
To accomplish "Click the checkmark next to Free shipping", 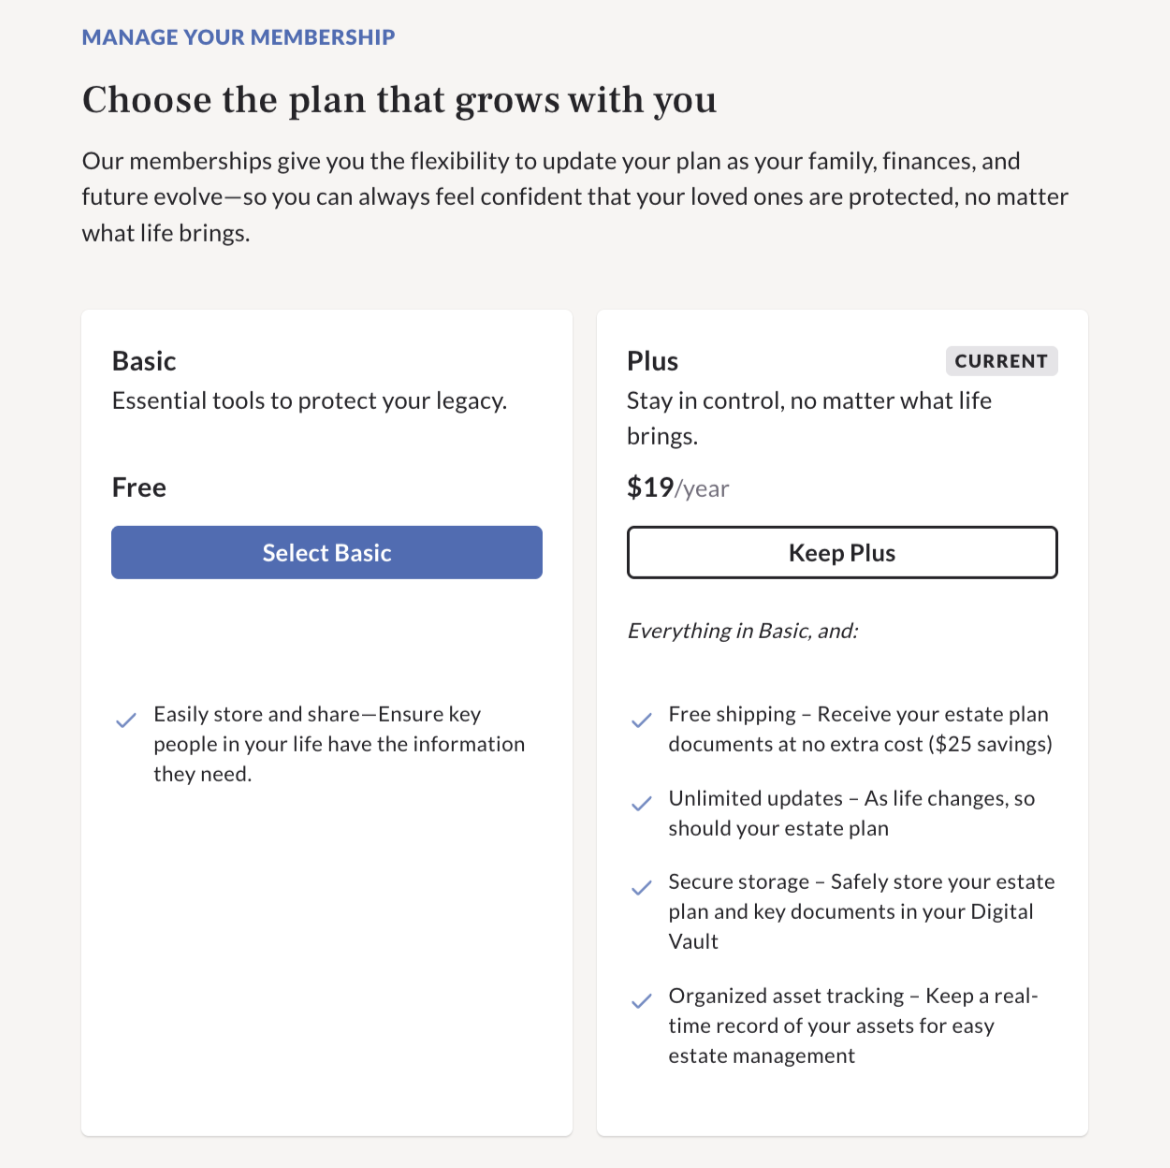I will 641,720.
